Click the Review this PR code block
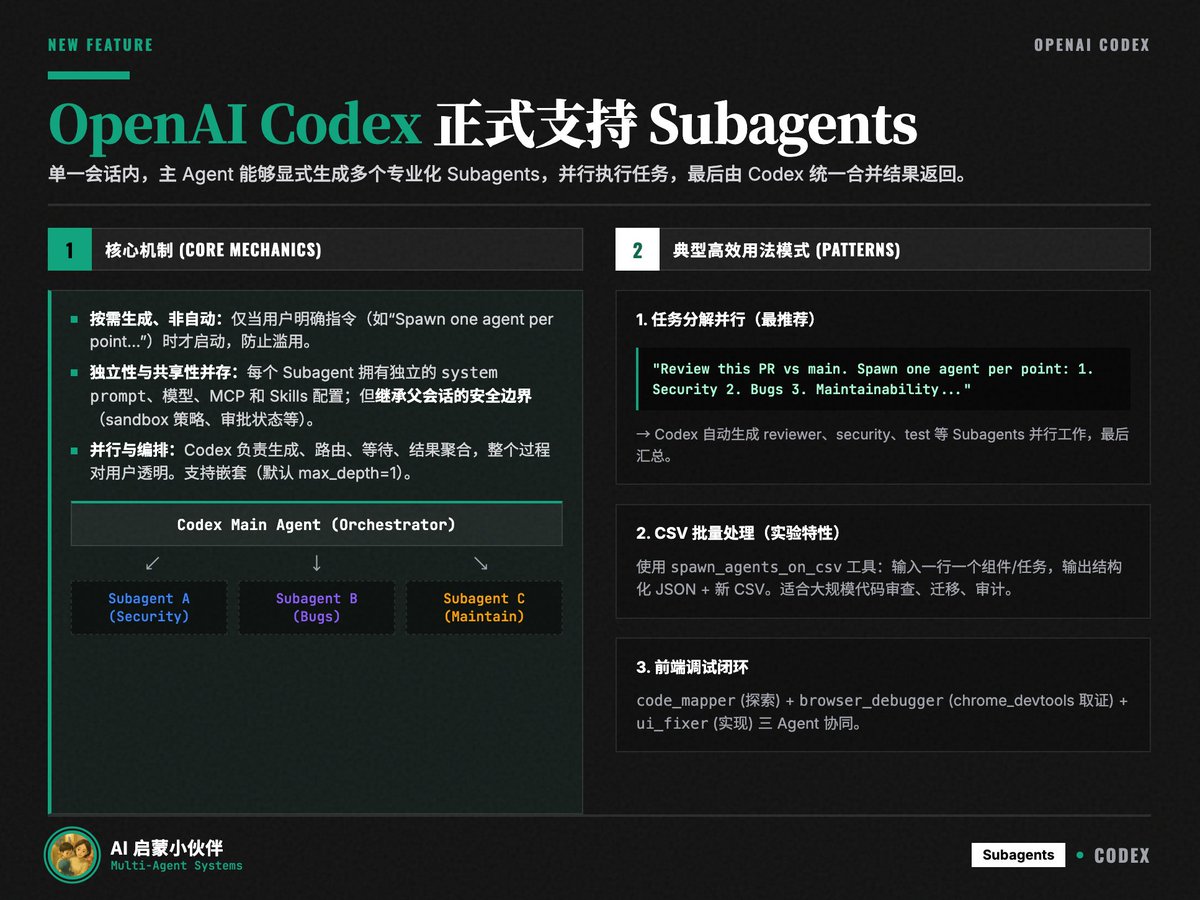This screenshot has width=1200, height=900. (883, 379)
